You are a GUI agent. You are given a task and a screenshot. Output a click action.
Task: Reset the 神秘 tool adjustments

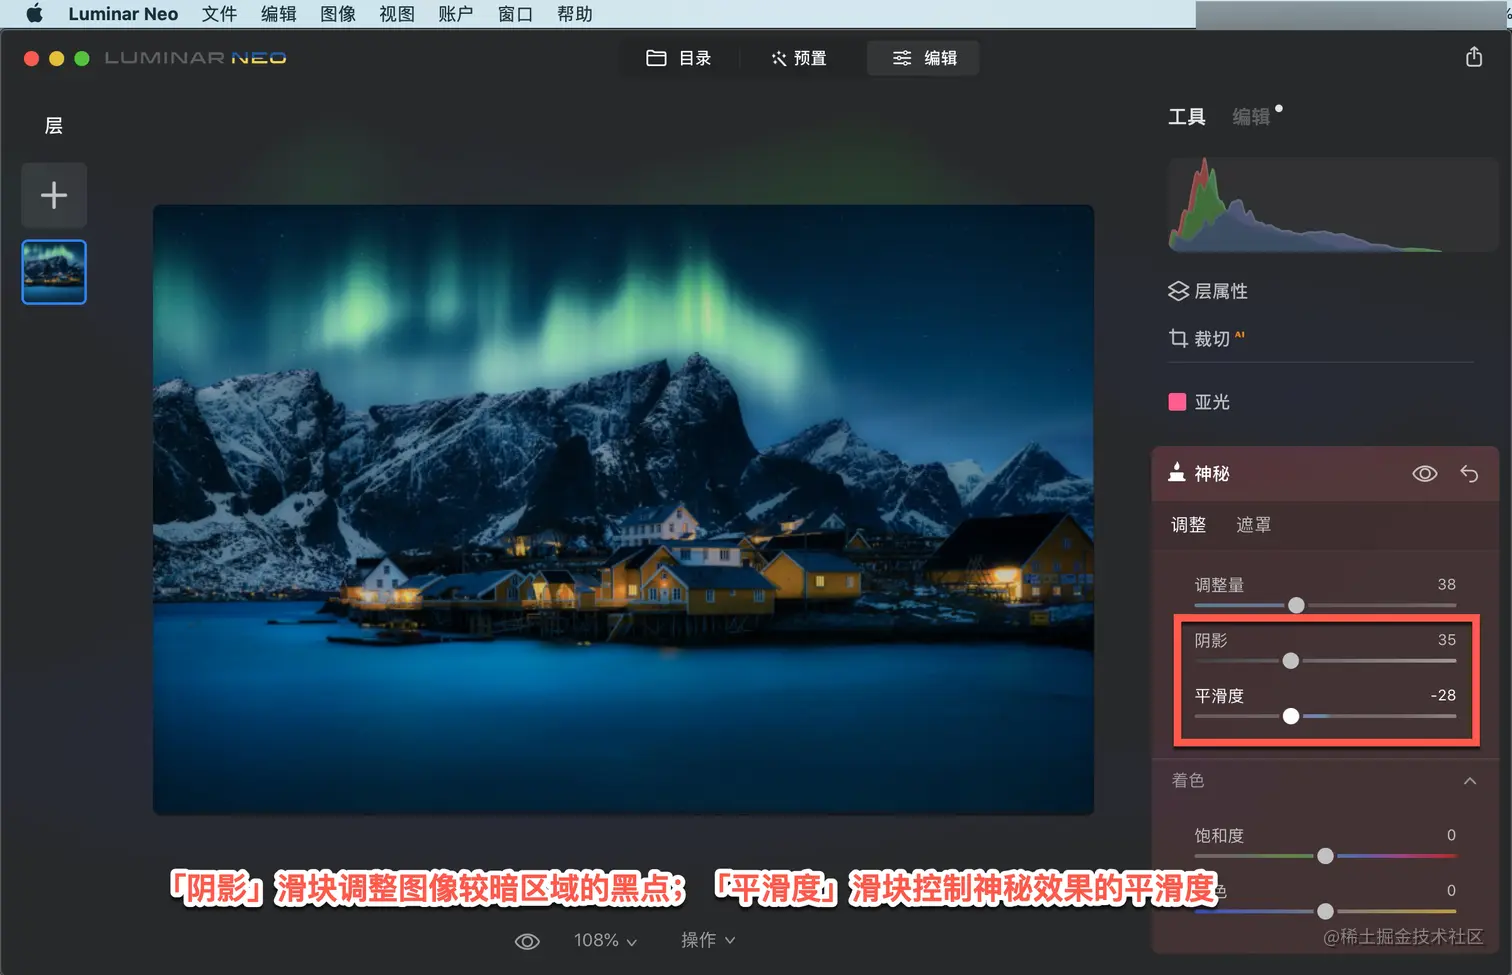point(1469,474)
